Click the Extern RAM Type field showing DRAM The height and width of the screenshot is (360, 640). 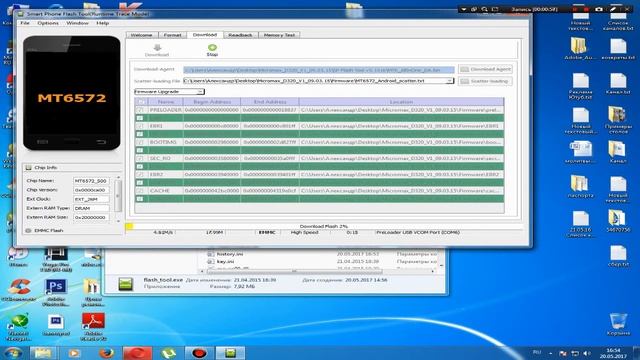[91, 208]
